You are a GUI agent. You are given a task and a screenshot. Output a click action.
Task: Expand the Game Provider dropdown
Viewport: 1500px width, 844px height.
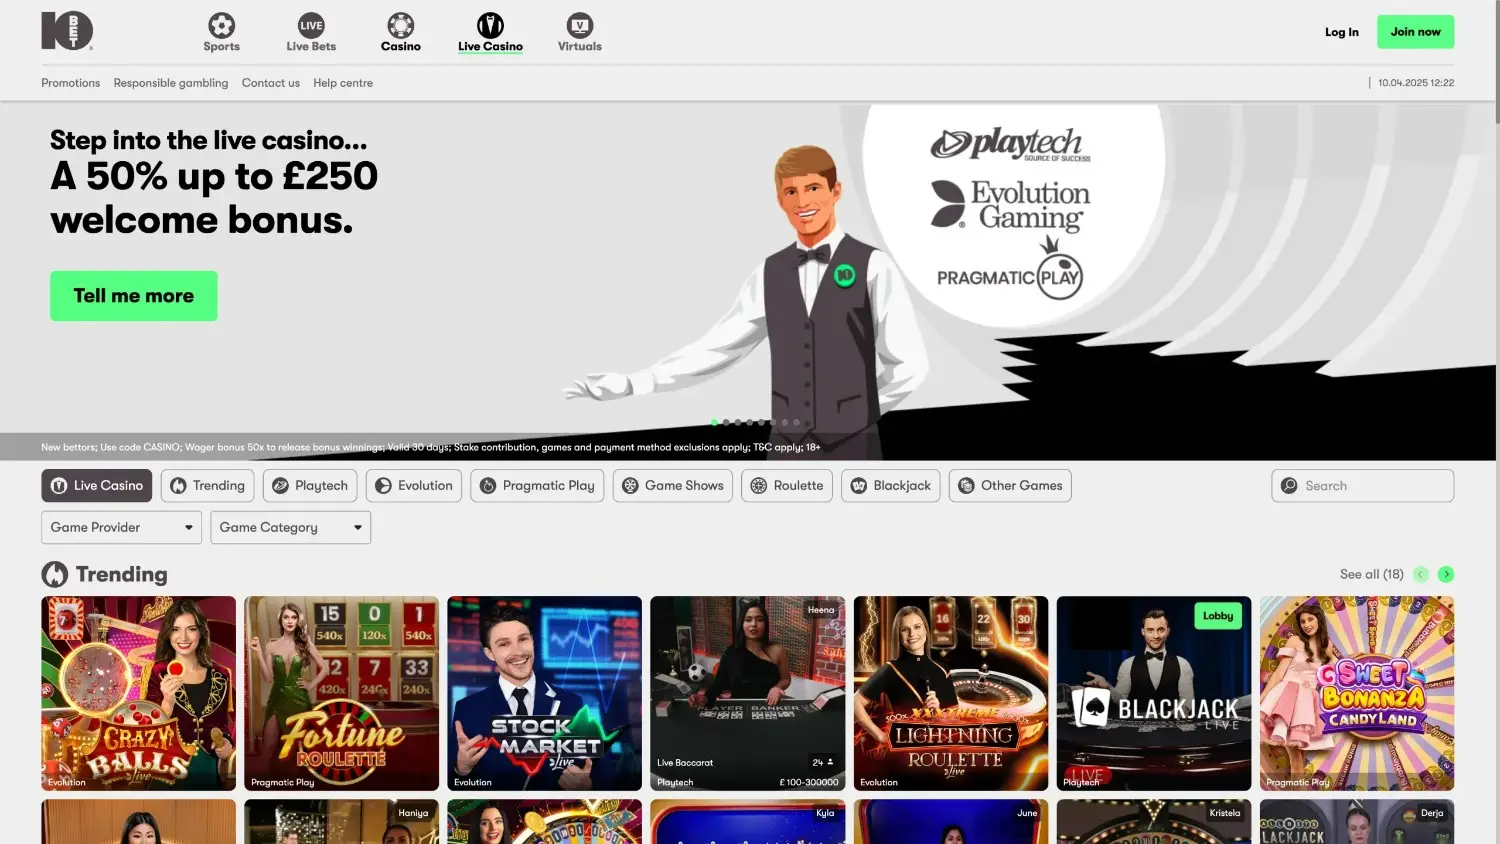[121, 527]
